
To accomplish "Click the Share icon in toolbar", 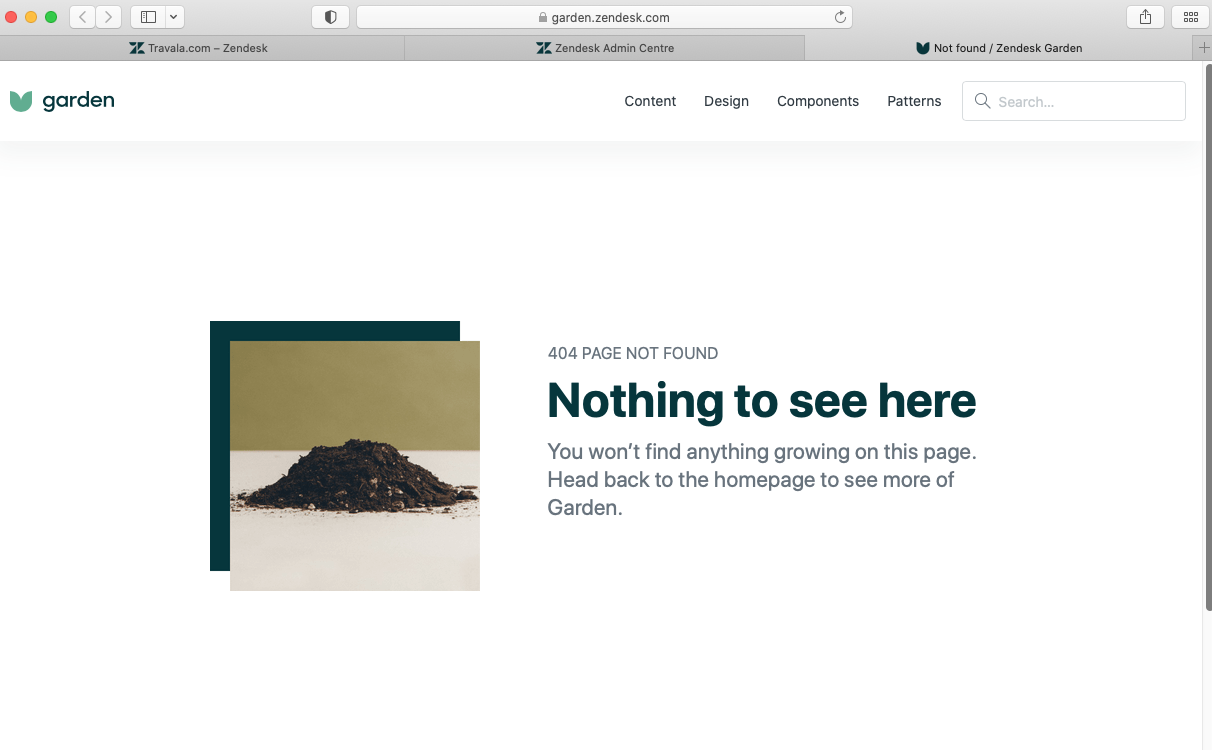I will click(x=1145, y=17).
